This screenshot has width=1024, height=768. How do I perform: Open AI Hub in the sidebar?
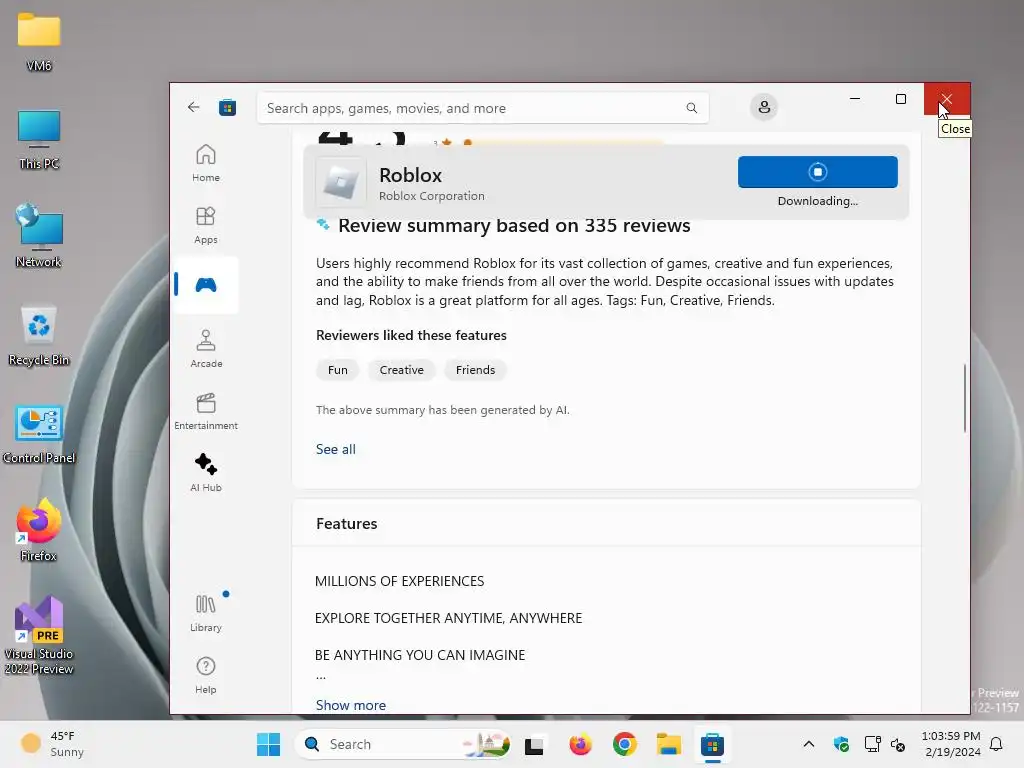tap(206, 473)
